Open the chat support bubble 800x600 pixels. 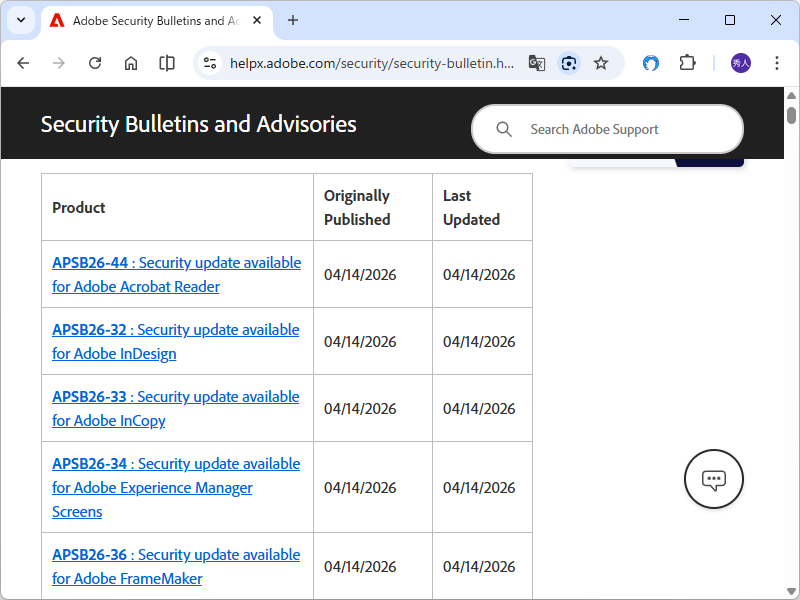[713, 479]
